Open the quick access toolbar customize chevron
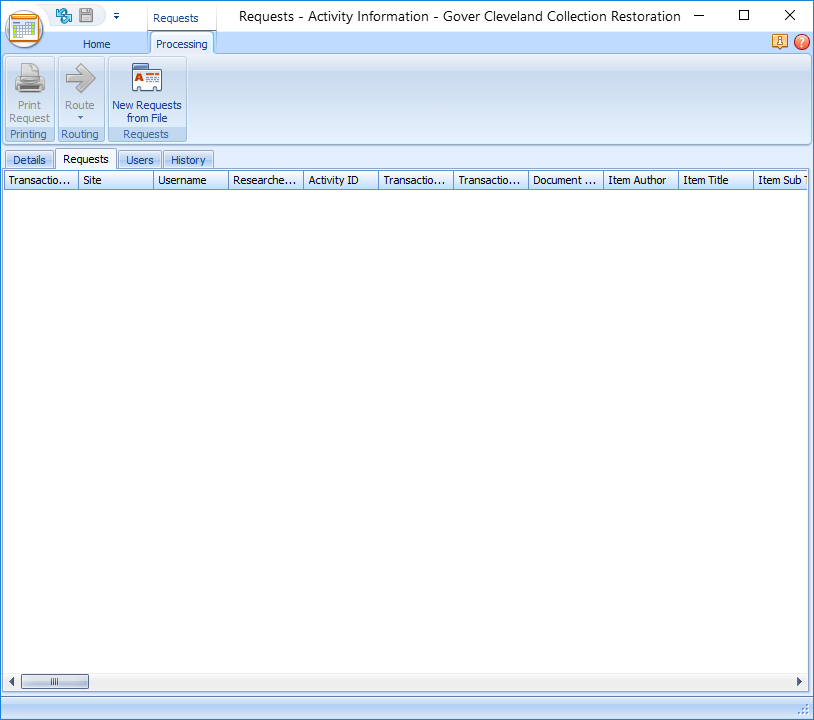The height and width of the screenshot is (720, 814). coord(115,16)
